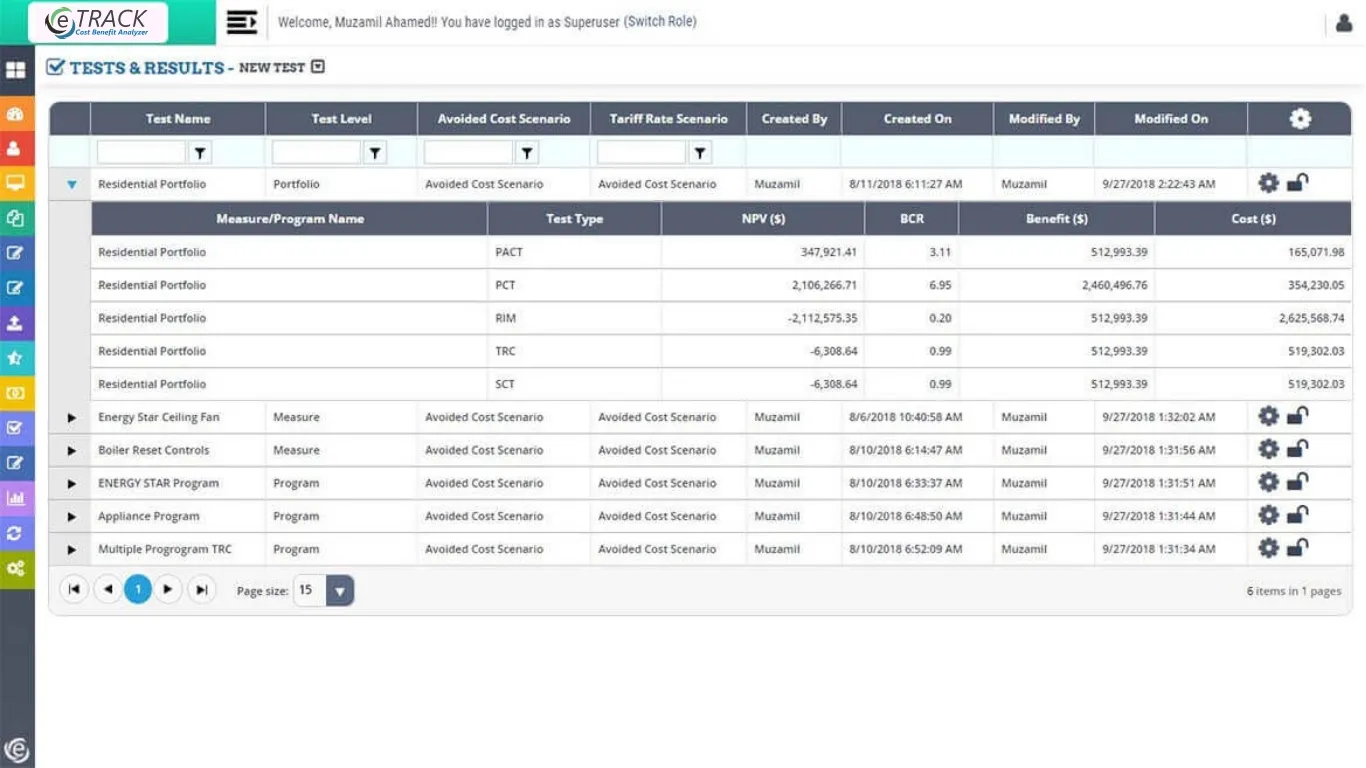1366x768 pixels.
Task: Collapse the expanded Residential Portfolio row
Action: click(x=69, y=184)
